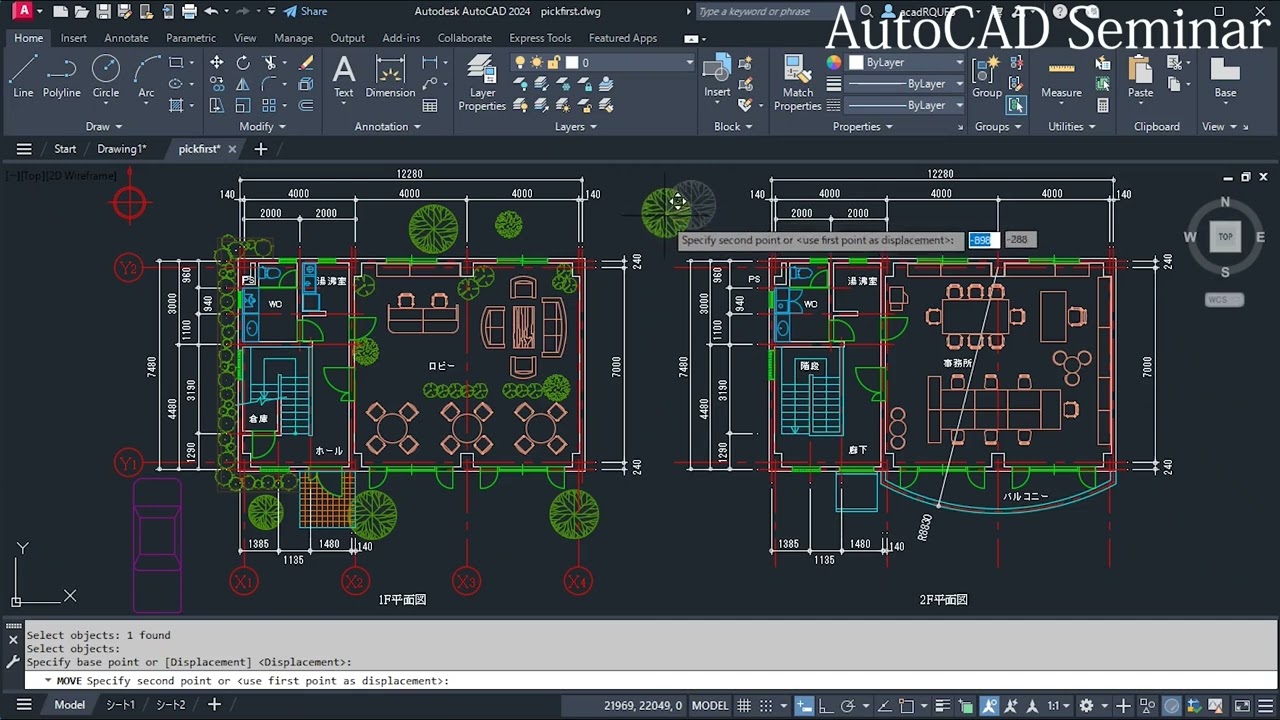1280x720 pixels.
Task: Click the Share button
Action: pos(305,12)
